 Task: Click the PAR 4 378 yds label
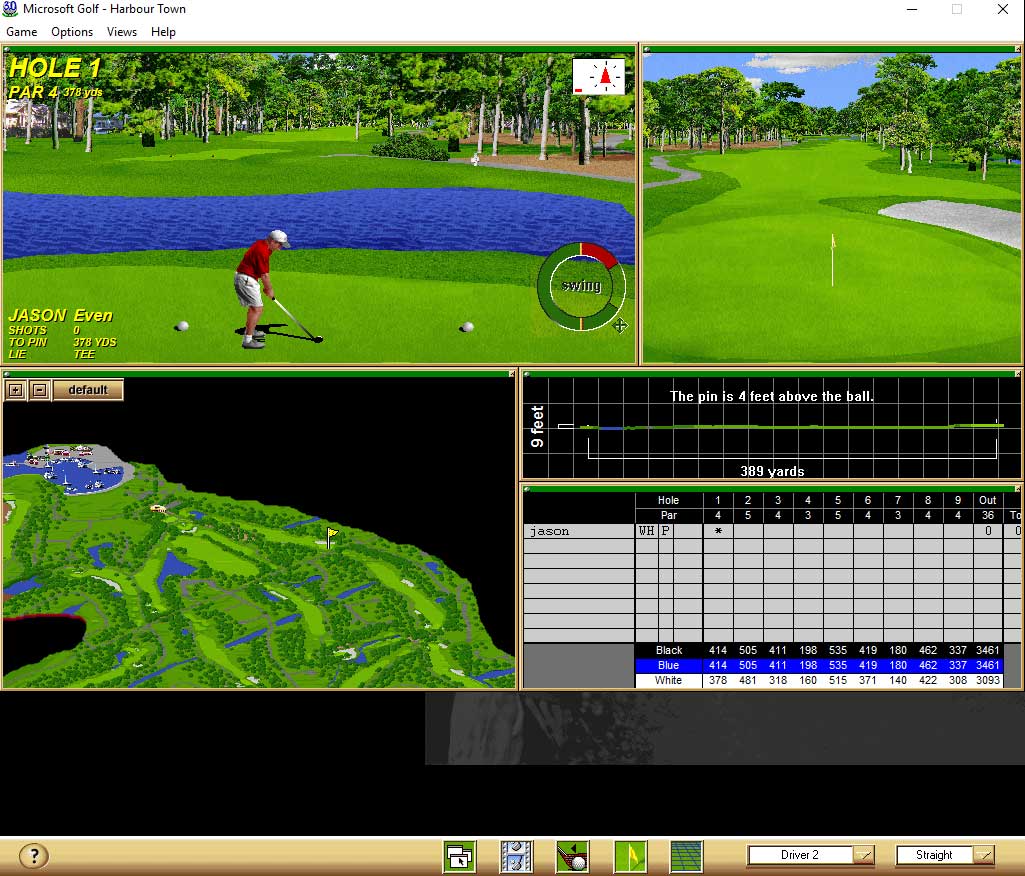56,92
